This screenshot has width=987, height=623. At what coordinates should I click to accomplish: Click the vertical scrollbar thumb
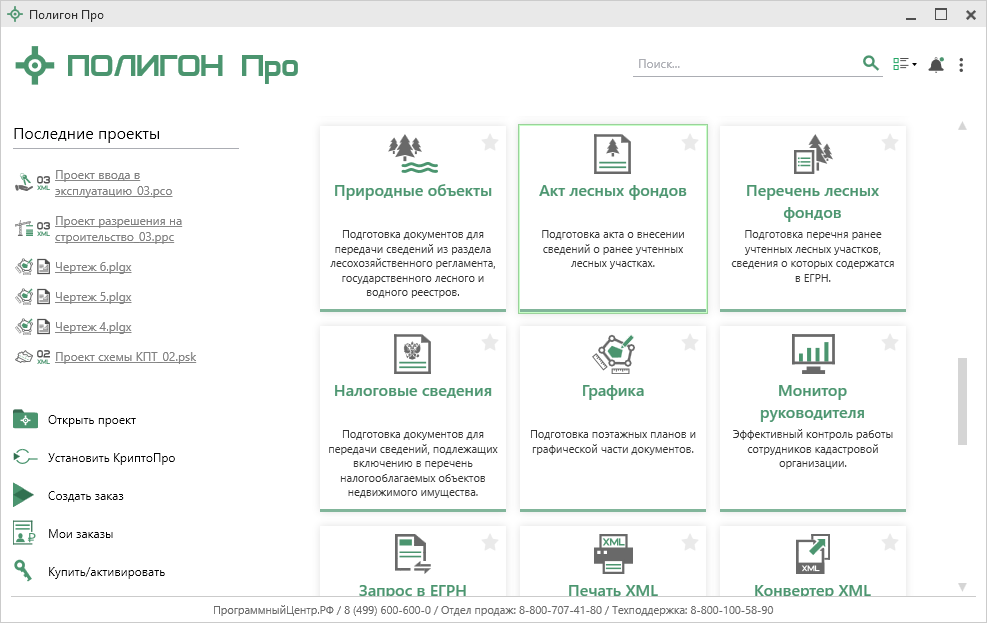(x=962, y=400)
